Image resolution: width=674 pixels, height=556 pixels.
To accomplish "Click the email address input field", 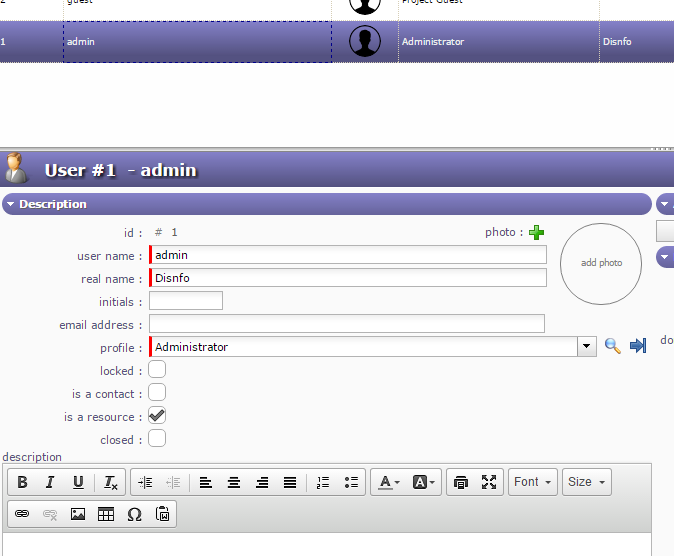I will [347, 324].
